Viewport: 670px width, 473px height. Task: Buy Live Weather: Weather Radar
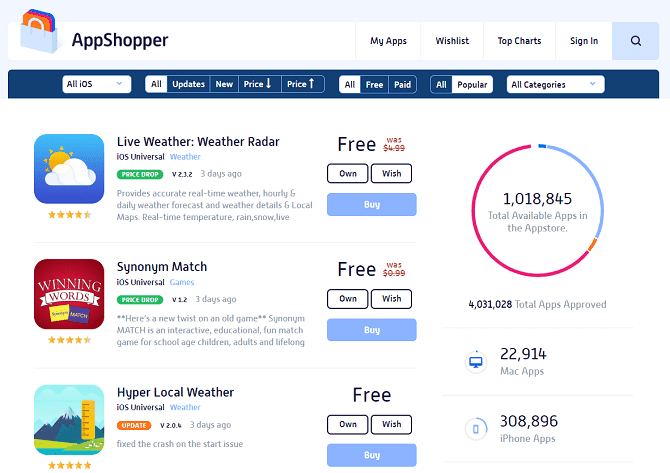(x=372, y=204)
